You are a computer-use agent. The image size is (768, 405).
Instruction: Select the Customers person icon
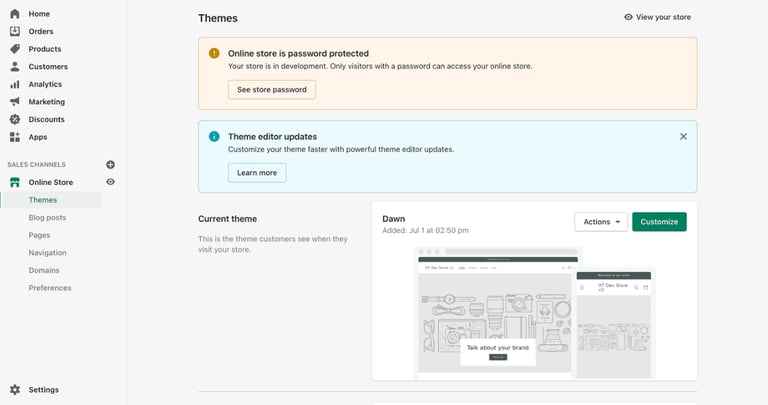(15, 67)
